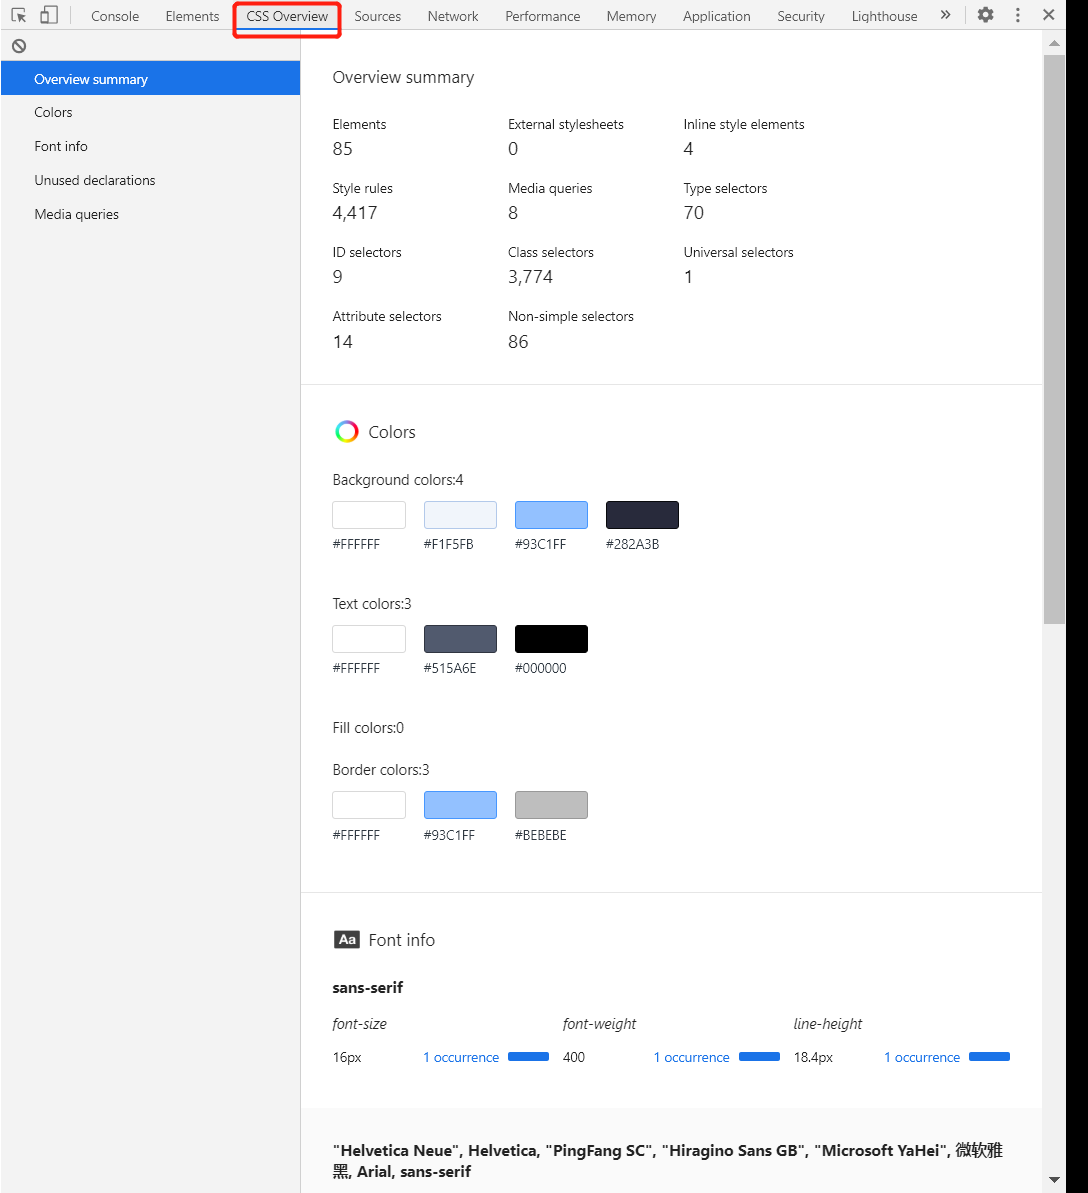
Task: Click the clear CSS overview icon
Action: pyautogui.click(x=19, y=46)
